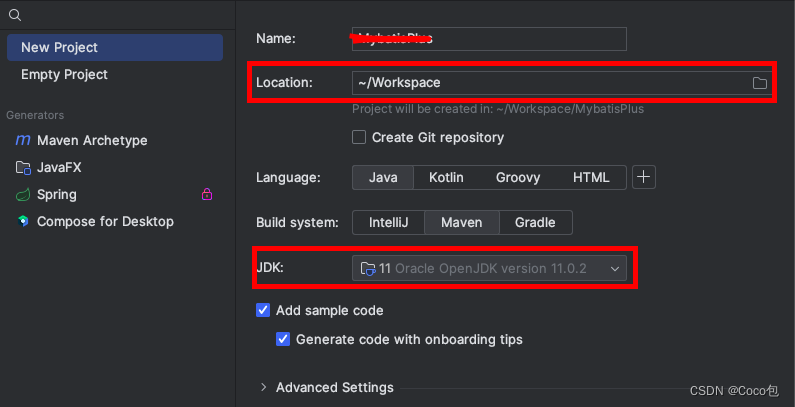
Task: Click the Spring leaf icon
Action: pos(23,195)
